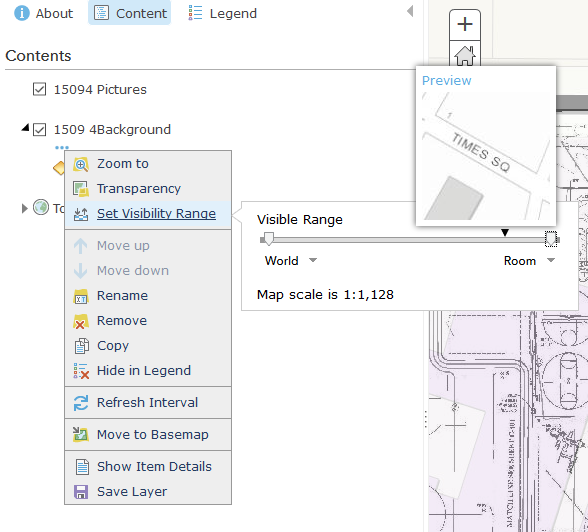Choose Transparency menu entry

tap(148, 188)
